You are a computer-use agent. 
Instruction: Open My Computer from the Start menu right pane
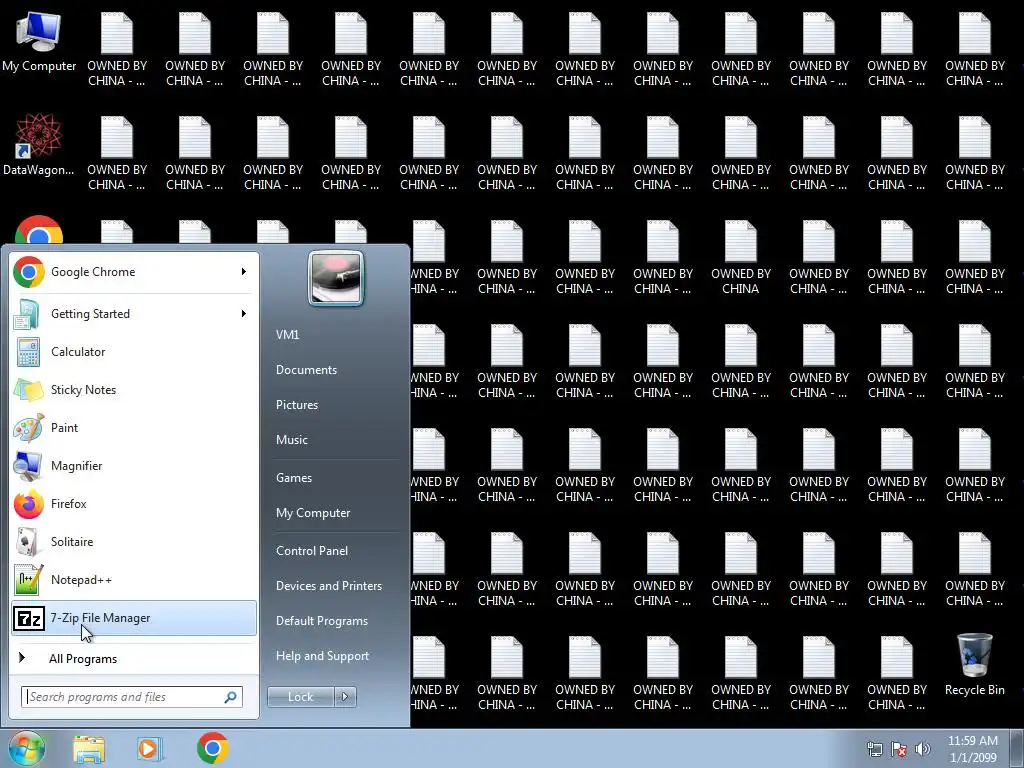pyautogui.click(x=313, y=513)
